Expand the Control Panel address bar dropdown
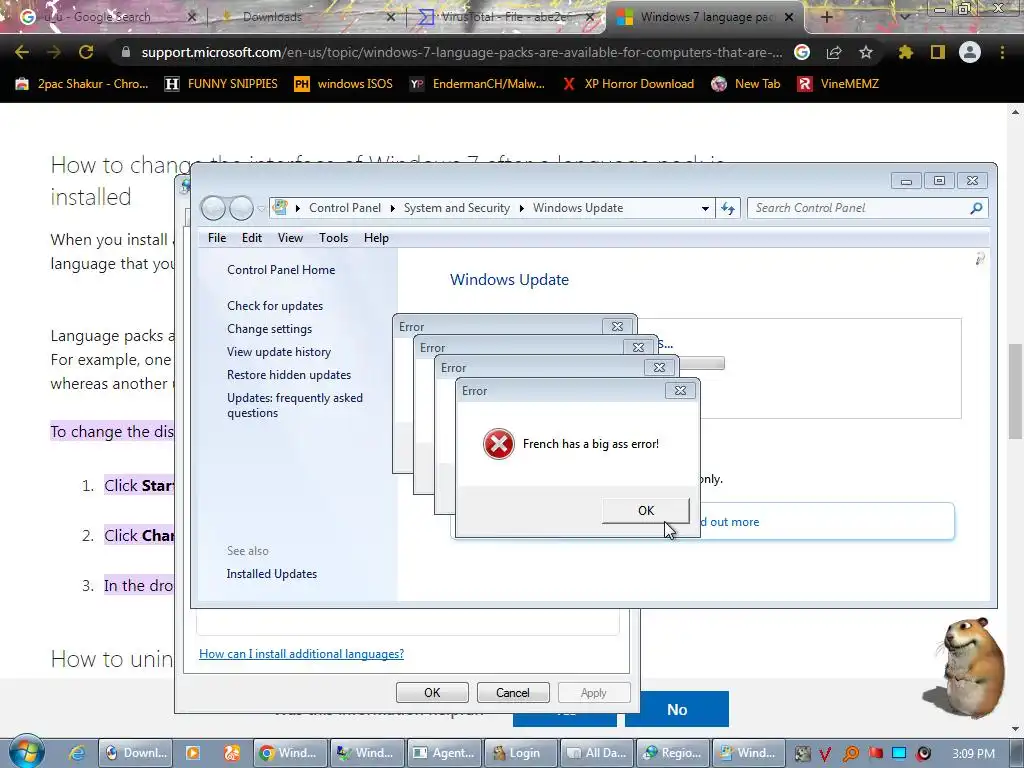 point(705,208)
